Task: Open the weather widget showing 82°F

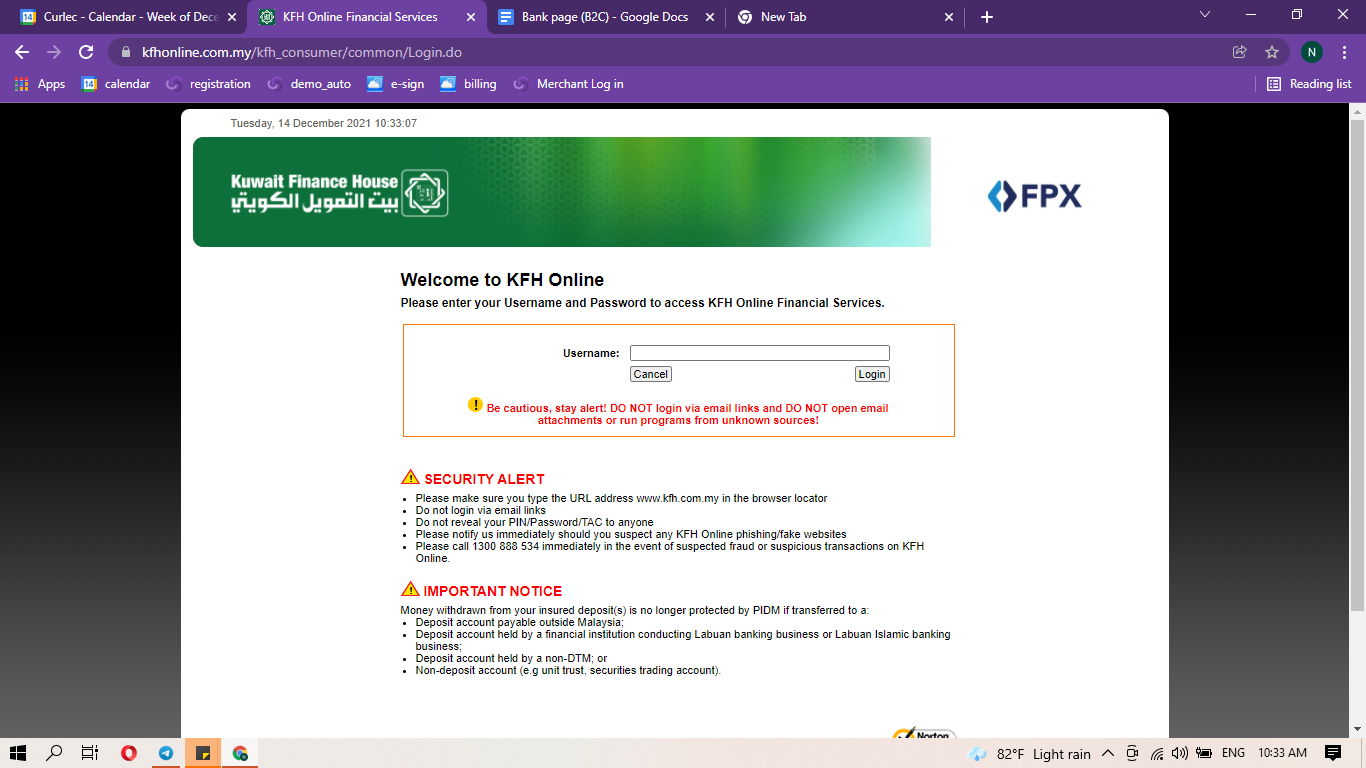Action: (x=1030, y=754)
